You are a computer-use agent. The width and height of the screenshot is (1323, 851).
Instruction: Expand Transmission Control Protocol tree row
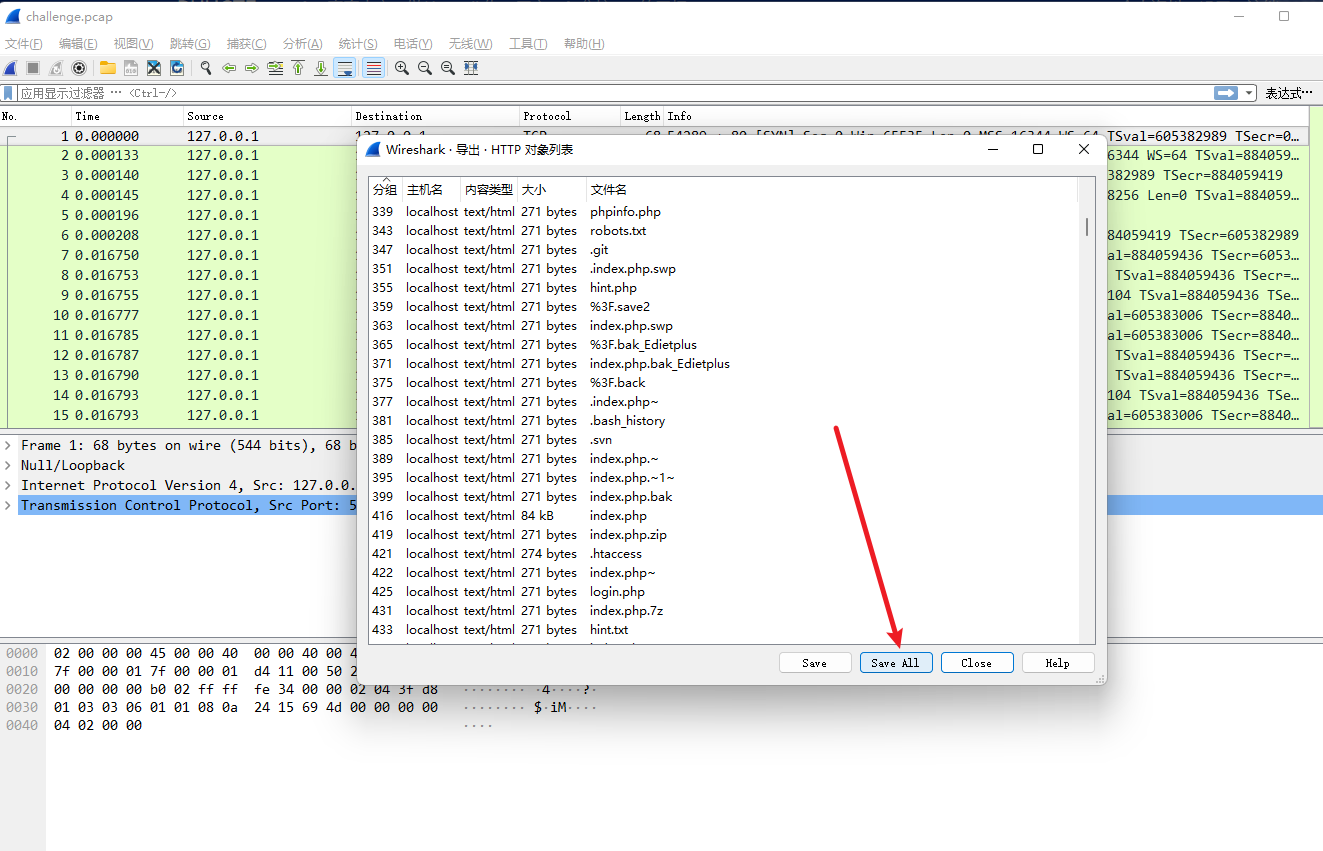pos(9,505)
